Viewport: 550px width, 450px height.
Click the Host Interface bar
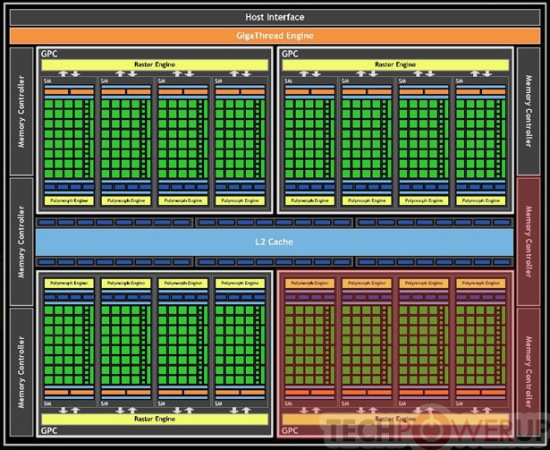tap(275, 17)
